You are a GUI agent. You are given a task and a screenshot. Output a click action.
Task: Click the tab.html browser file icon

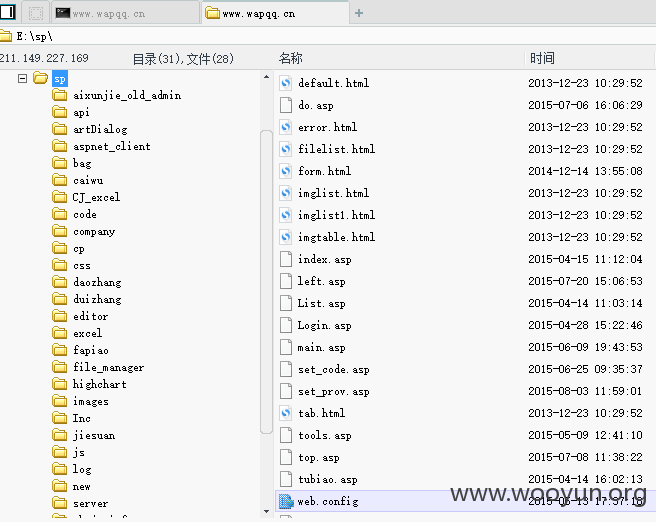point(286,413)
